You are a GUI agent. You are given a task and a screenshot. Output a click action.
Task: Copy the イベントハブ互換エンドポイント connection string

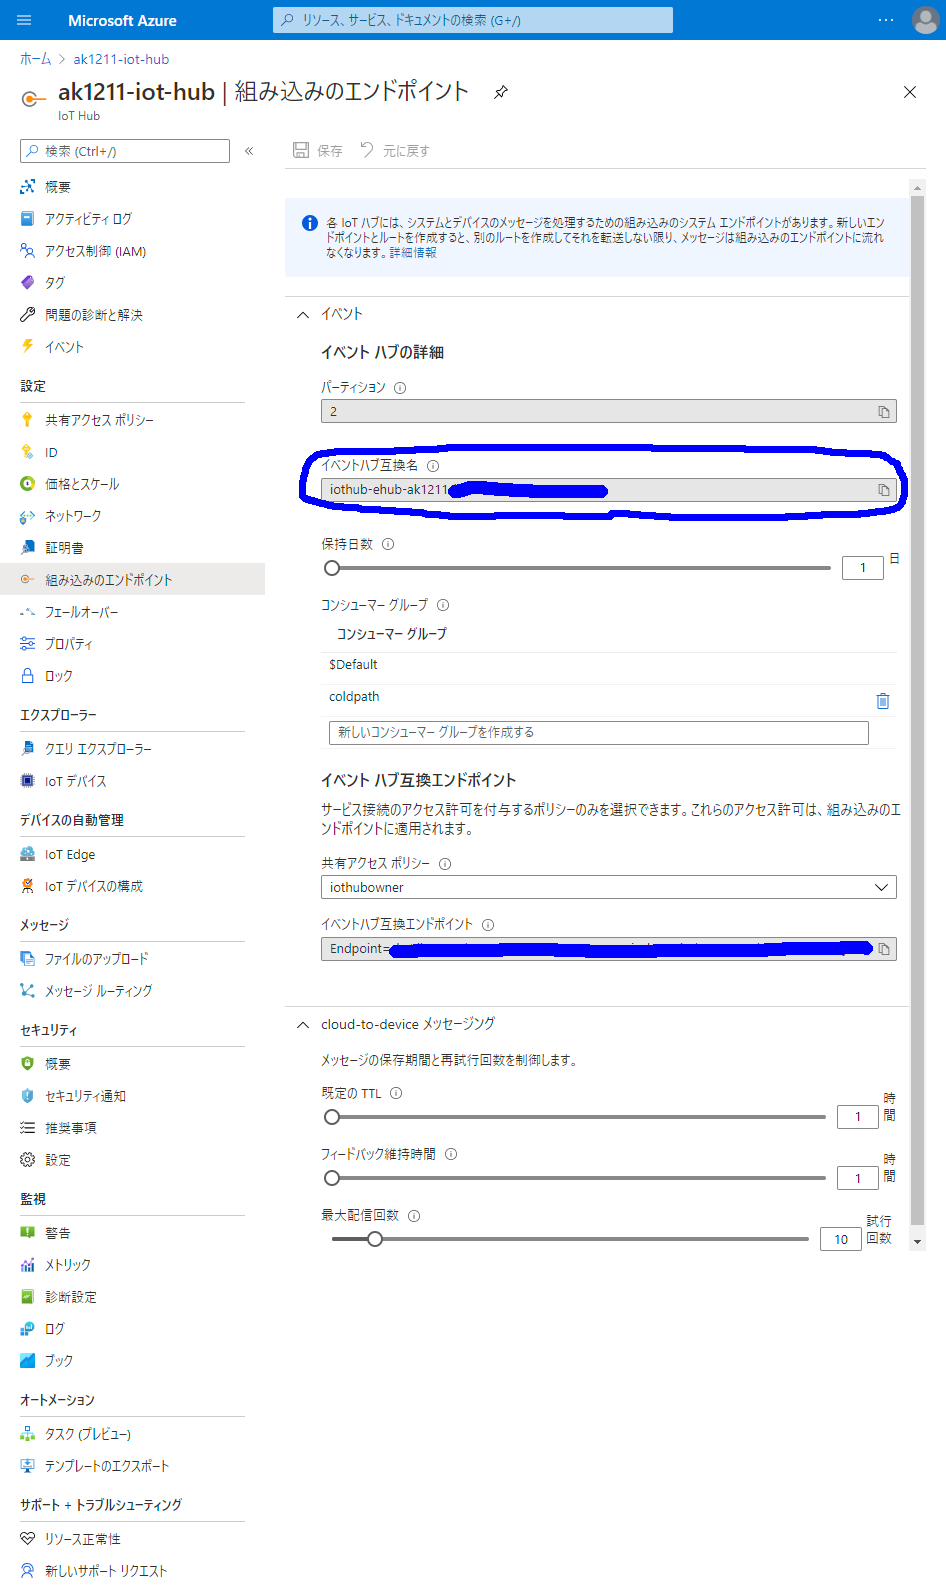[x=883, y=949]
